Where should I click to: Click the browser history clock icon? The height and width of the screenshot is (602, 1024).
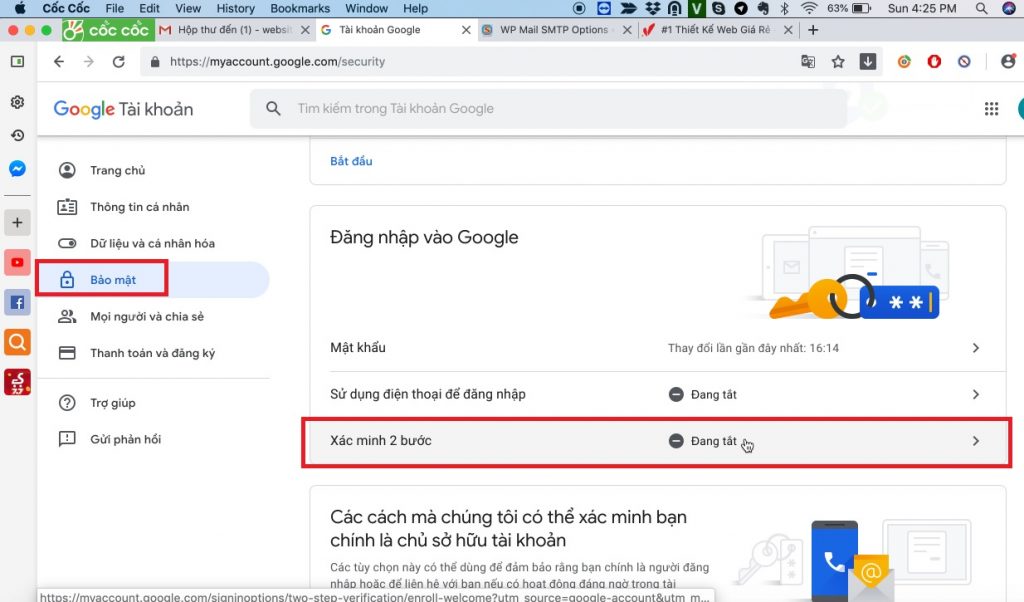[x=17, y=135]
